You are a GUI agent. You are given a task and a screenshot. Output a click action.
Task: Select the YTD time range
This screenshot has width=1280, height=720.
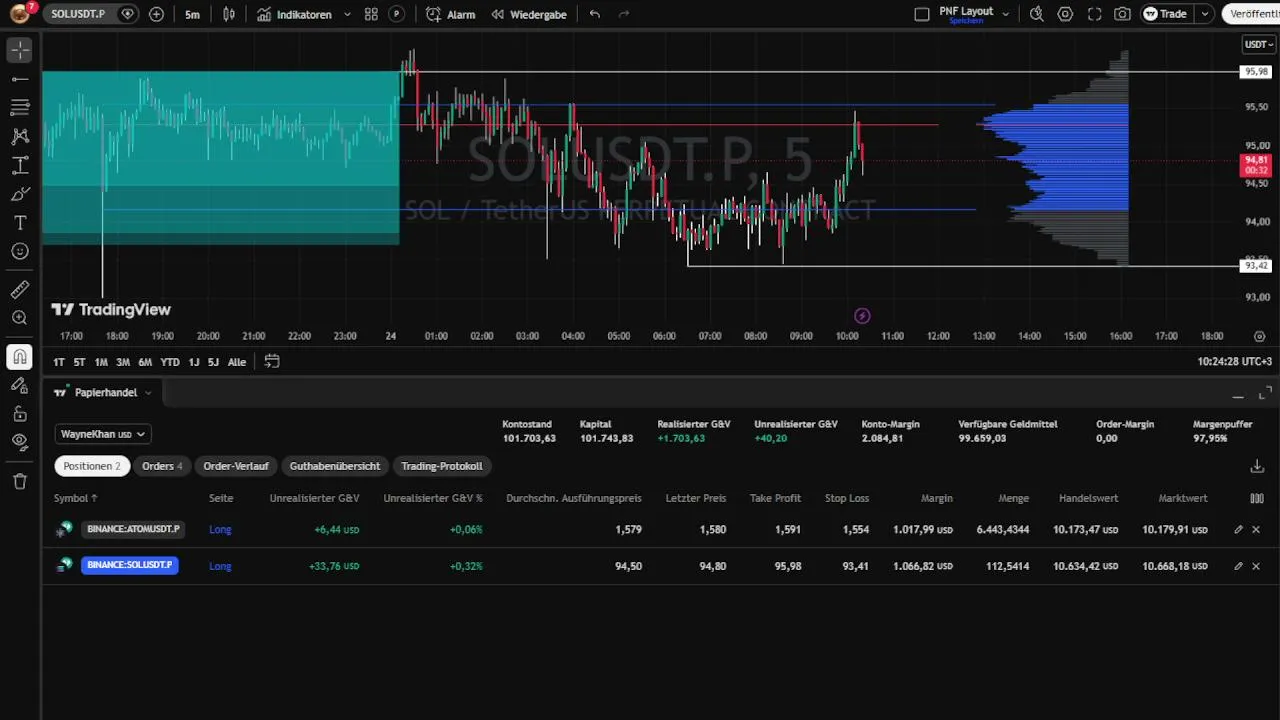pos(170,362)
